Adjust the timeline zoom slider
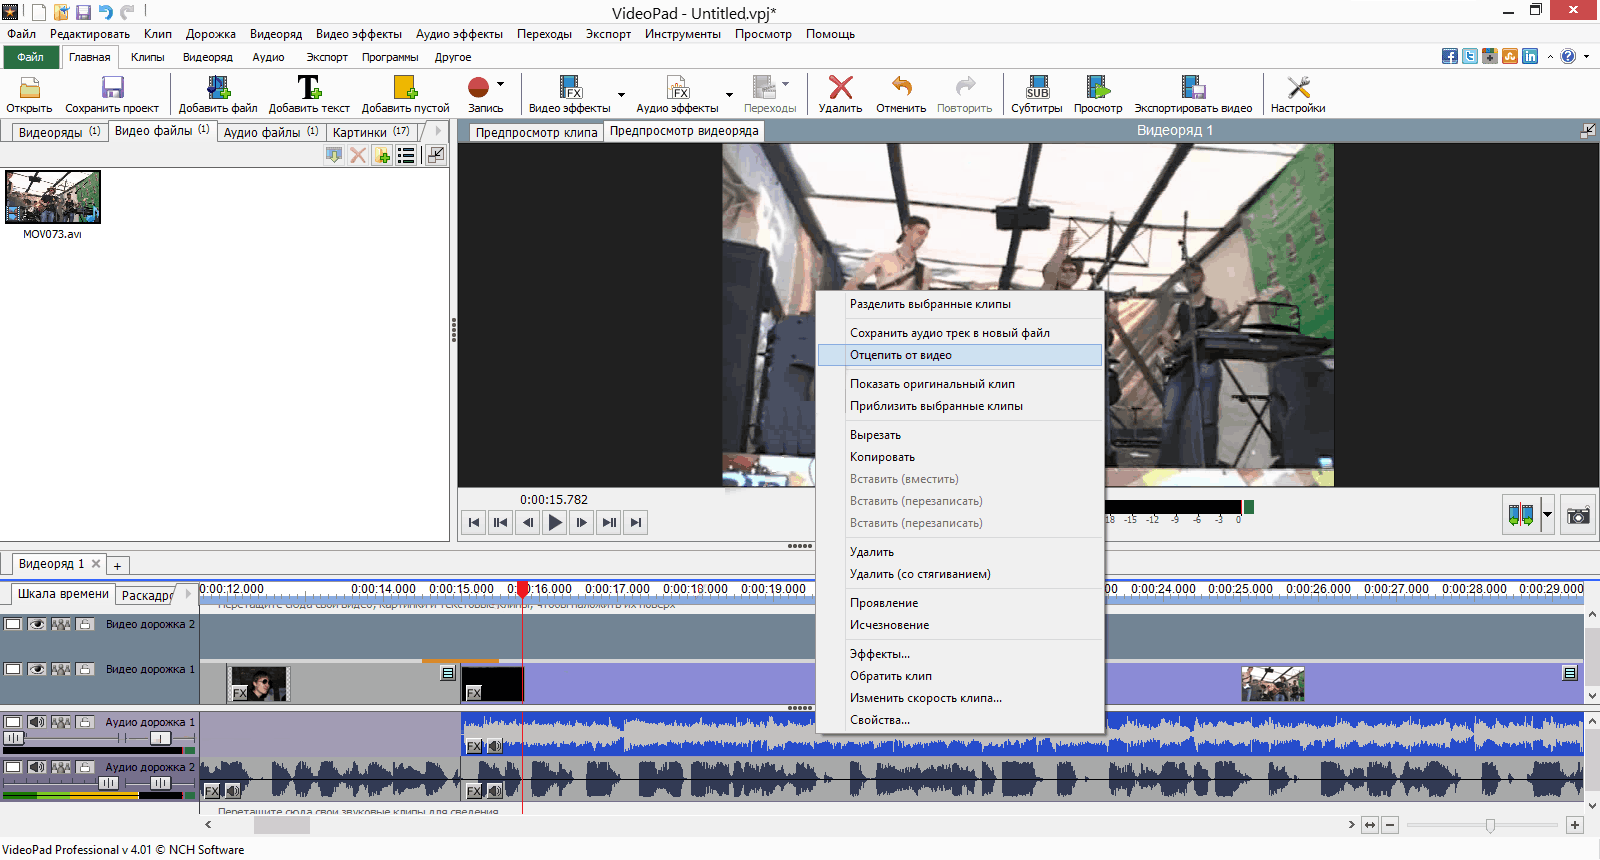This screenshot has height=860, width=1600. click(1490, 825)
